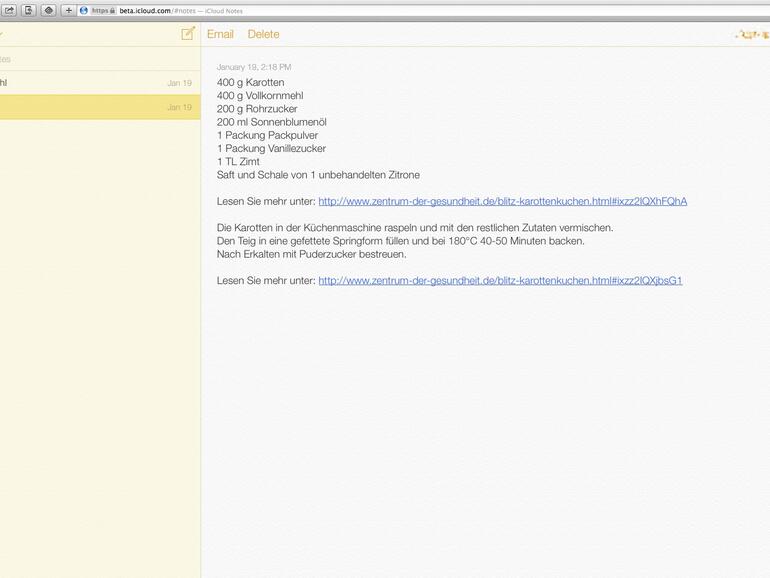
Task: Click the page-with-arrow toolbar button after Share
Action: (x=28, y=10)
